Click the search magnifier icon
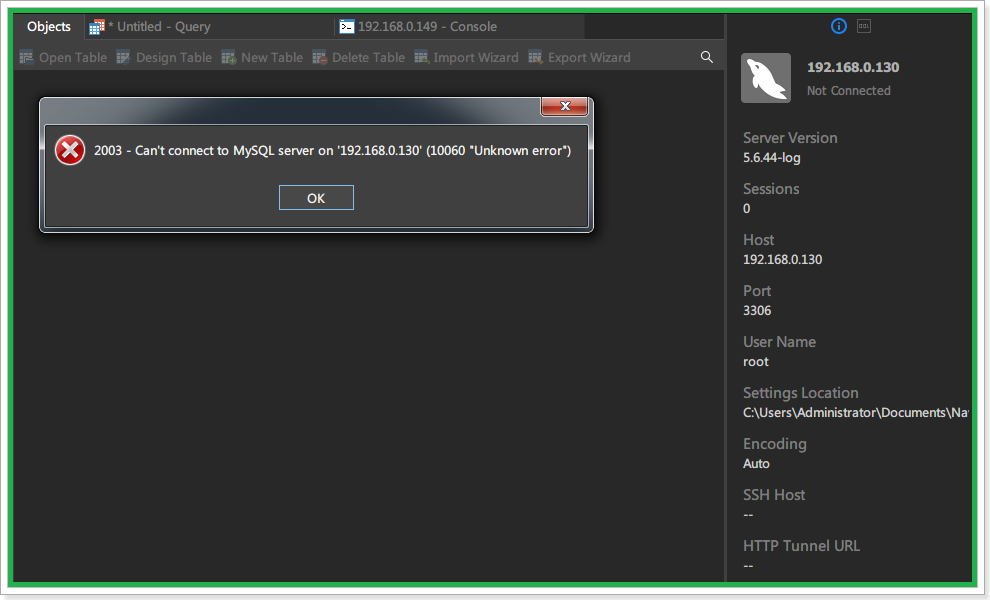This screenshot has height=600, width=990. [x=707, y=57]
